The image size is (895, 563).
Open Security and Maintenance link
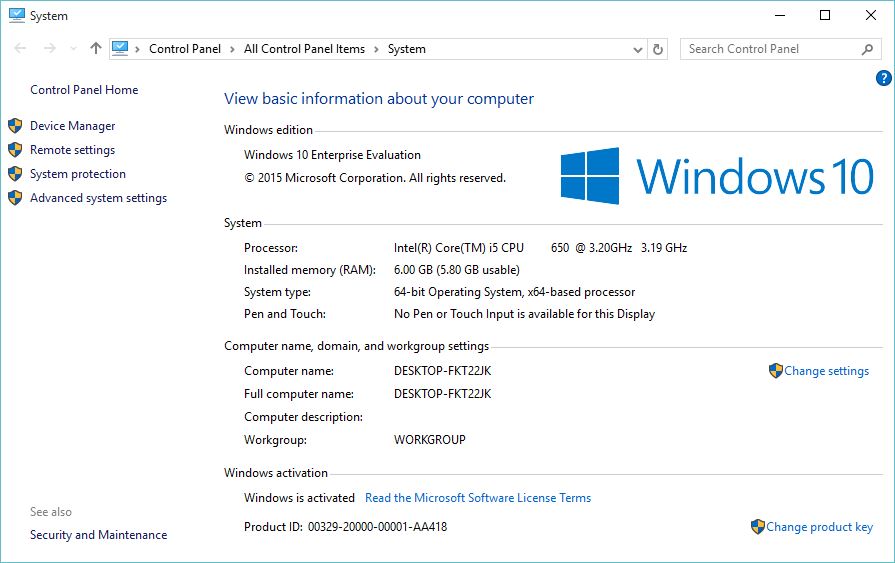(x=98, y=535)
